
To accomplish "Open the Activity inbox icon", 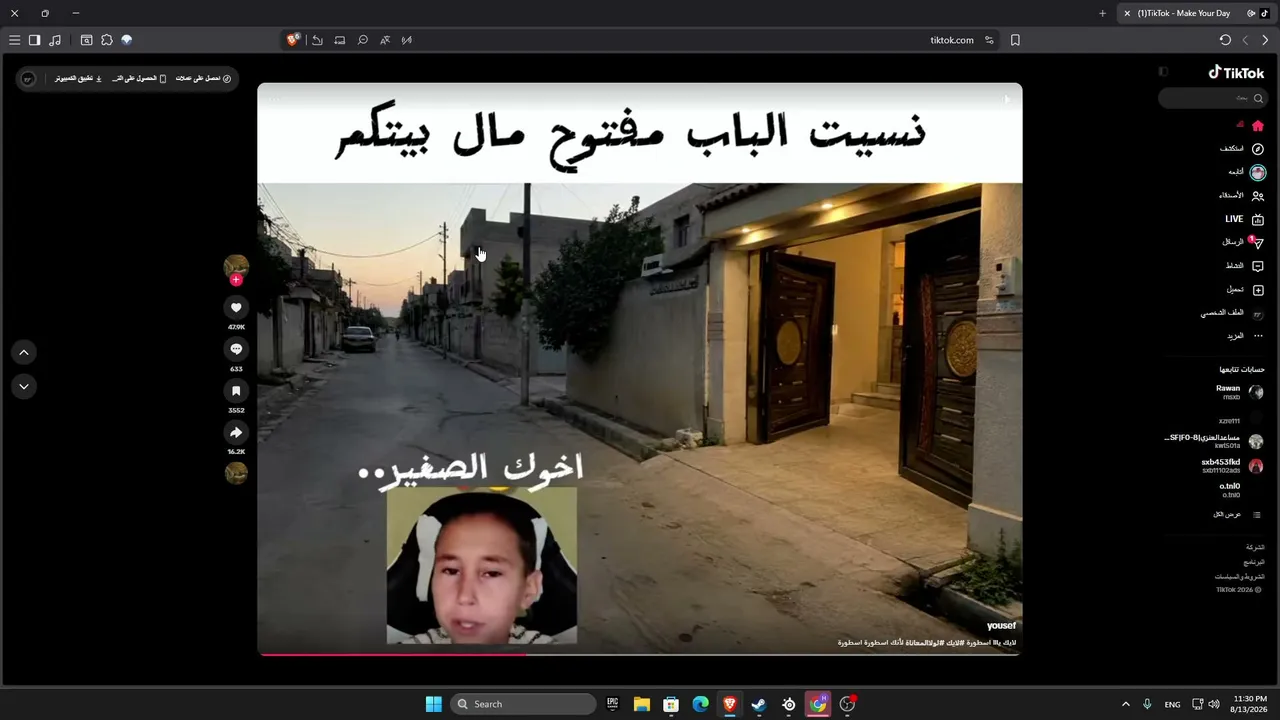I will click(1258, 266).
